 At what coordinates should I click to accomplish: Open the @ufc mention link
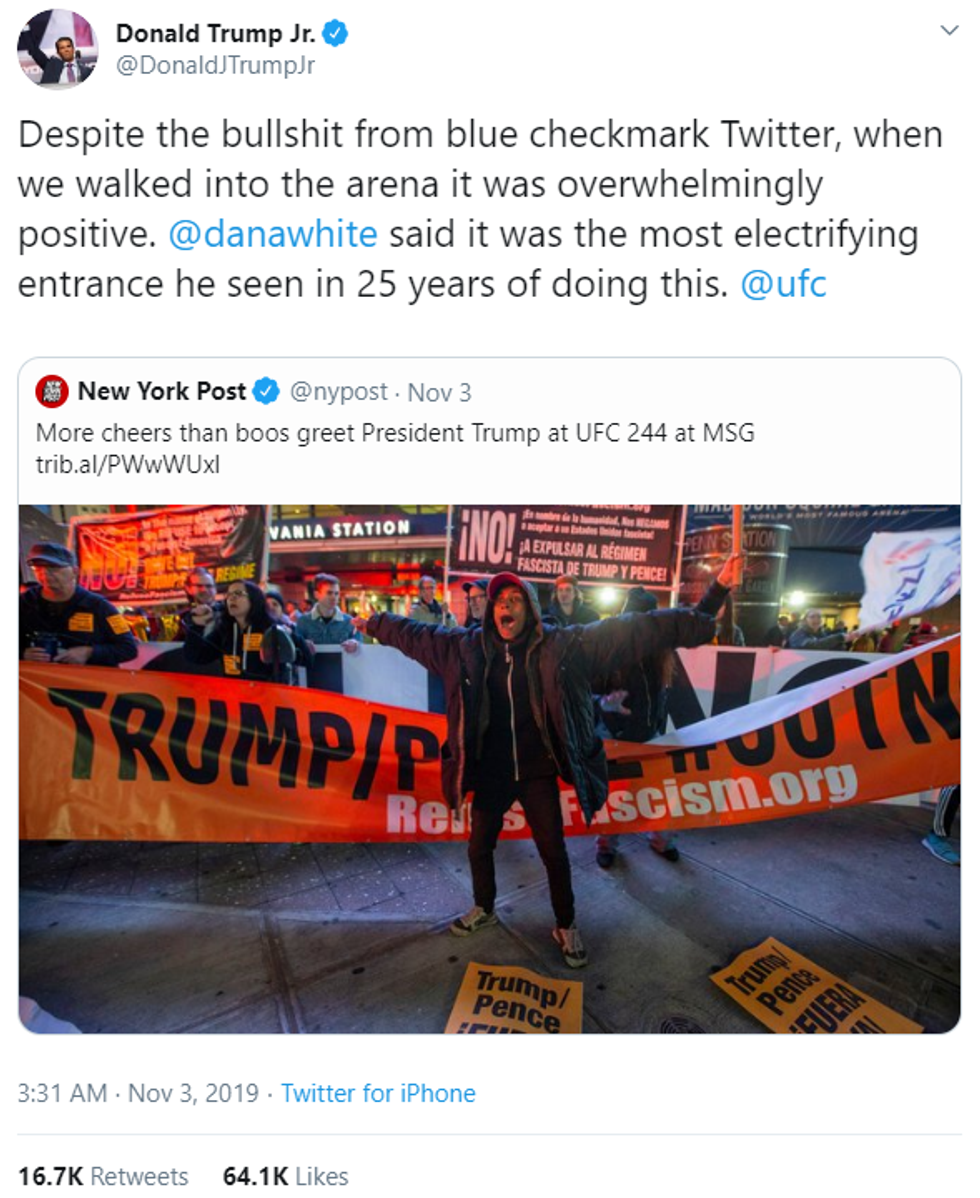click(x=783, y=286)
